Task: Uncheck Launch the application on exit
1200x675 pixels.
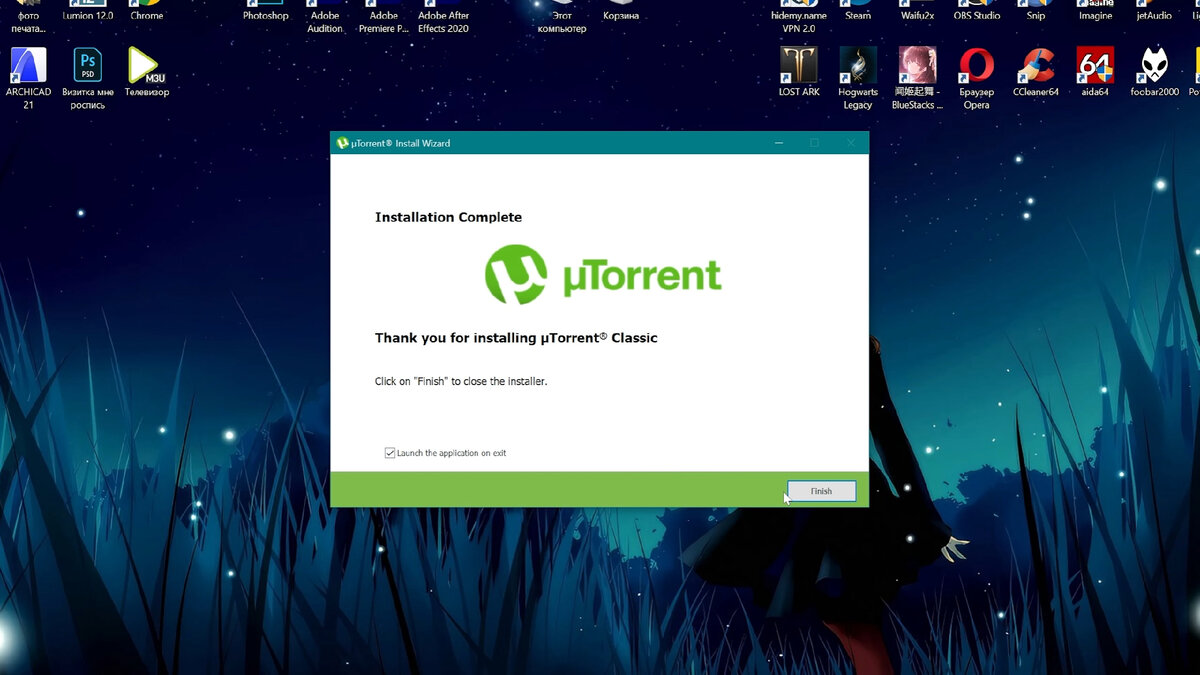Action: [x=390, y=453]
